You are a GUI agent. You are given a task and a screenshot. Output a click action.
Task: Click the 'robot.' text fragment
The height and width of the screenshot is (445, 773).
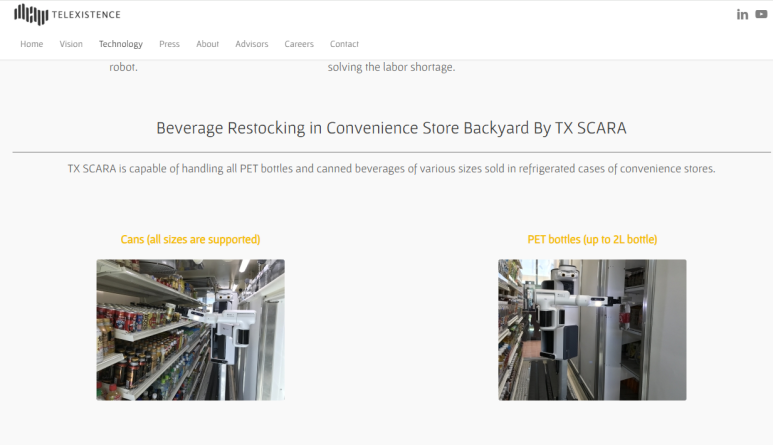[123, 67]
